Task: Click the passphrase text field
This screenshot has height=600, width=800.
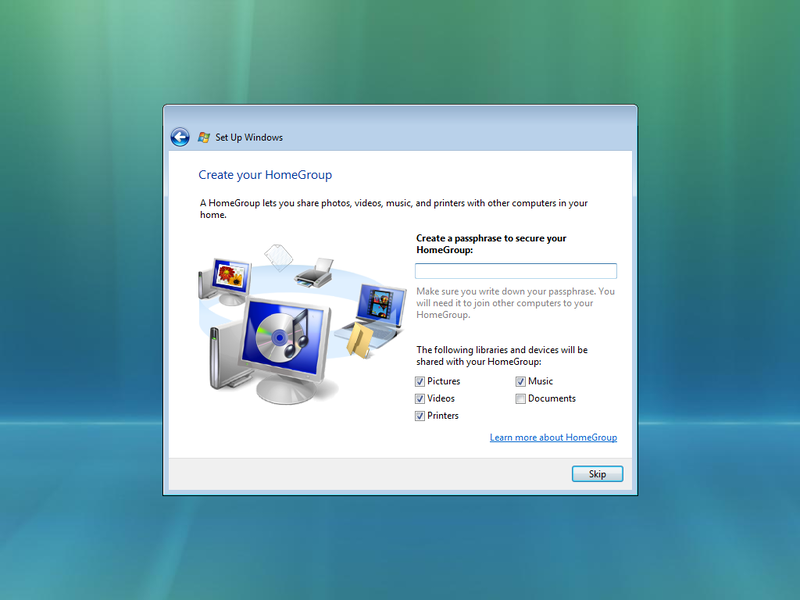Action: [516, 270]
